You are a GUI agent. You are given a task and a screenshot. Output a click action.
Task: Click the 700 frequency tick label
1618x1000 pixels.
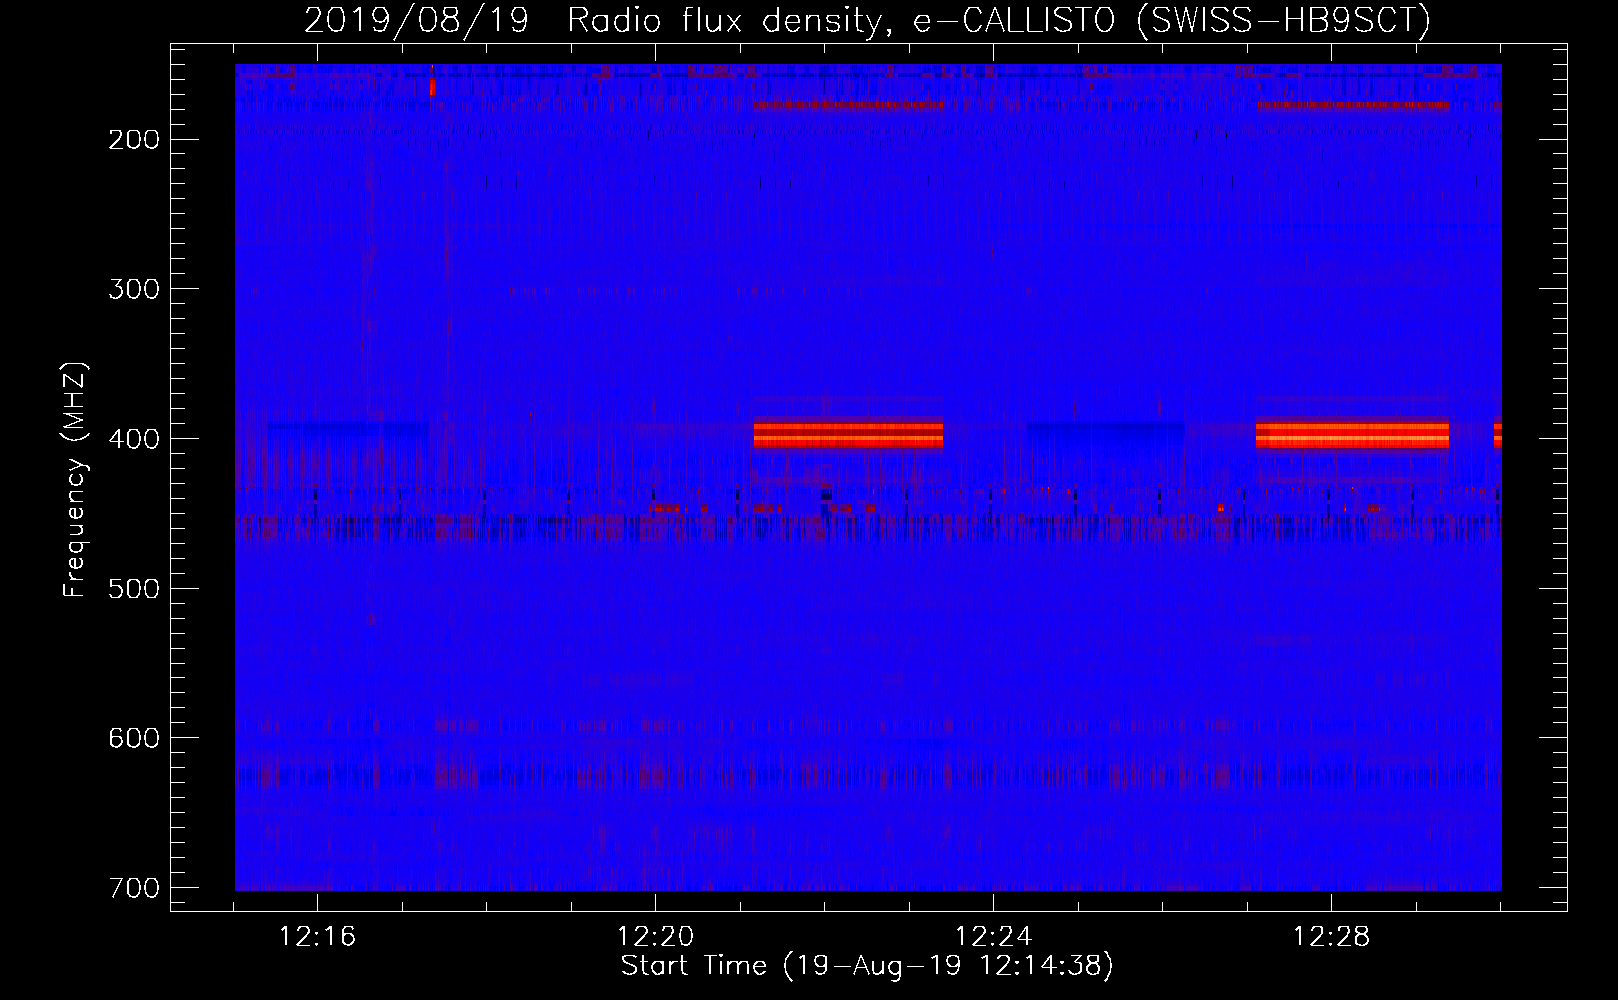(x=133, y=887)
